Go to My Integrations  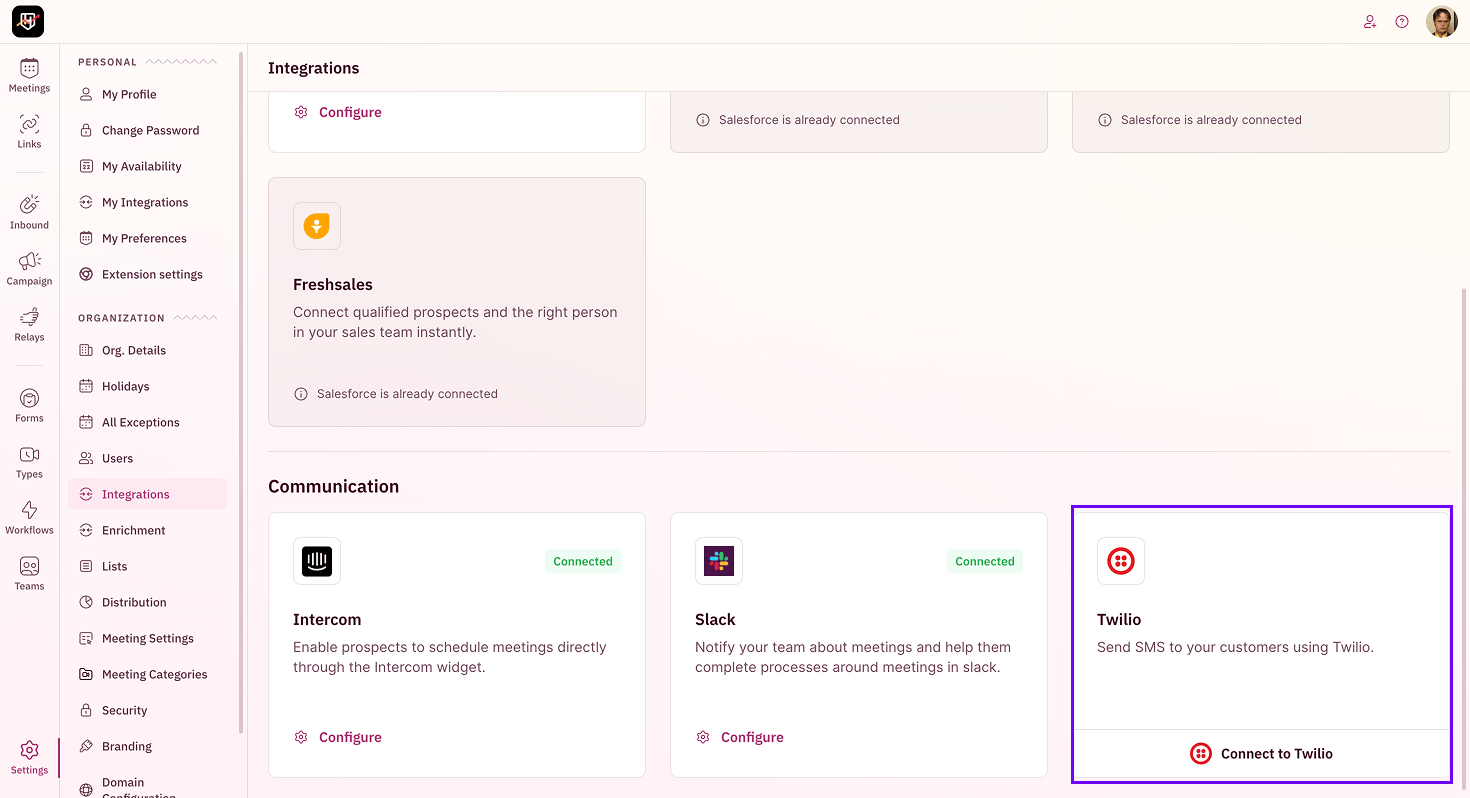coord(148,202)
